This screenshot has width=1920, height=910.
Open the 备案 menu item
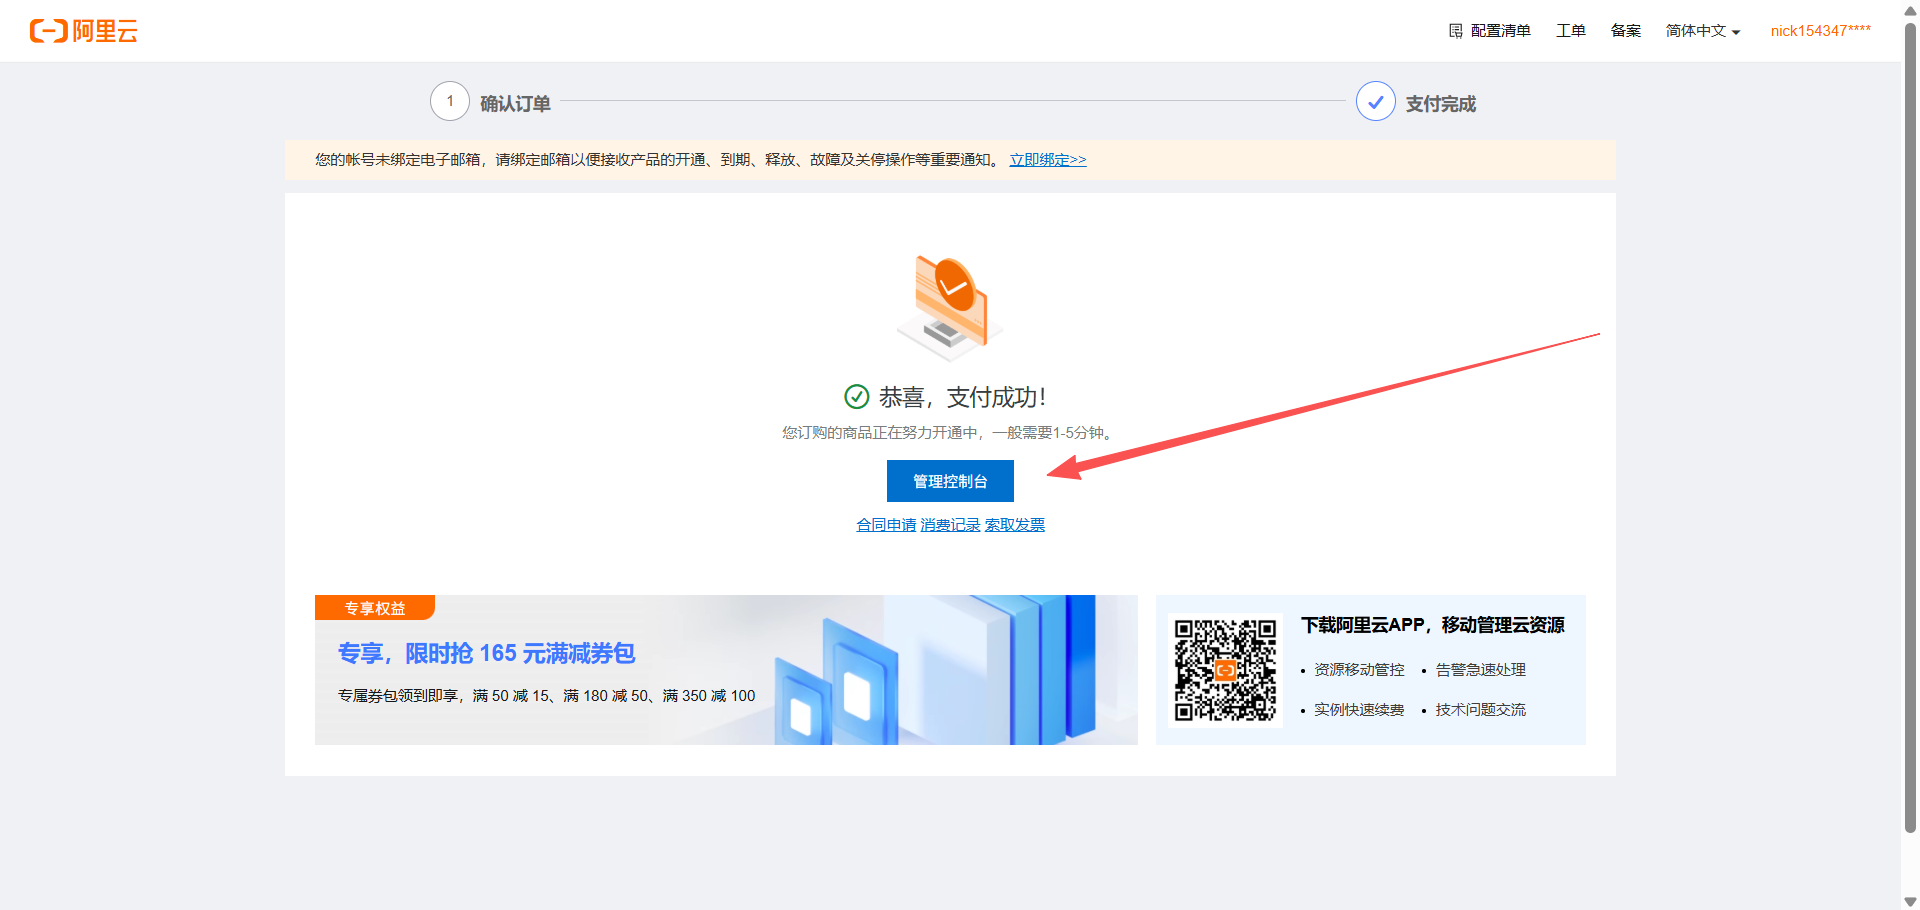pyautogui.click(x=1625, y=31)
